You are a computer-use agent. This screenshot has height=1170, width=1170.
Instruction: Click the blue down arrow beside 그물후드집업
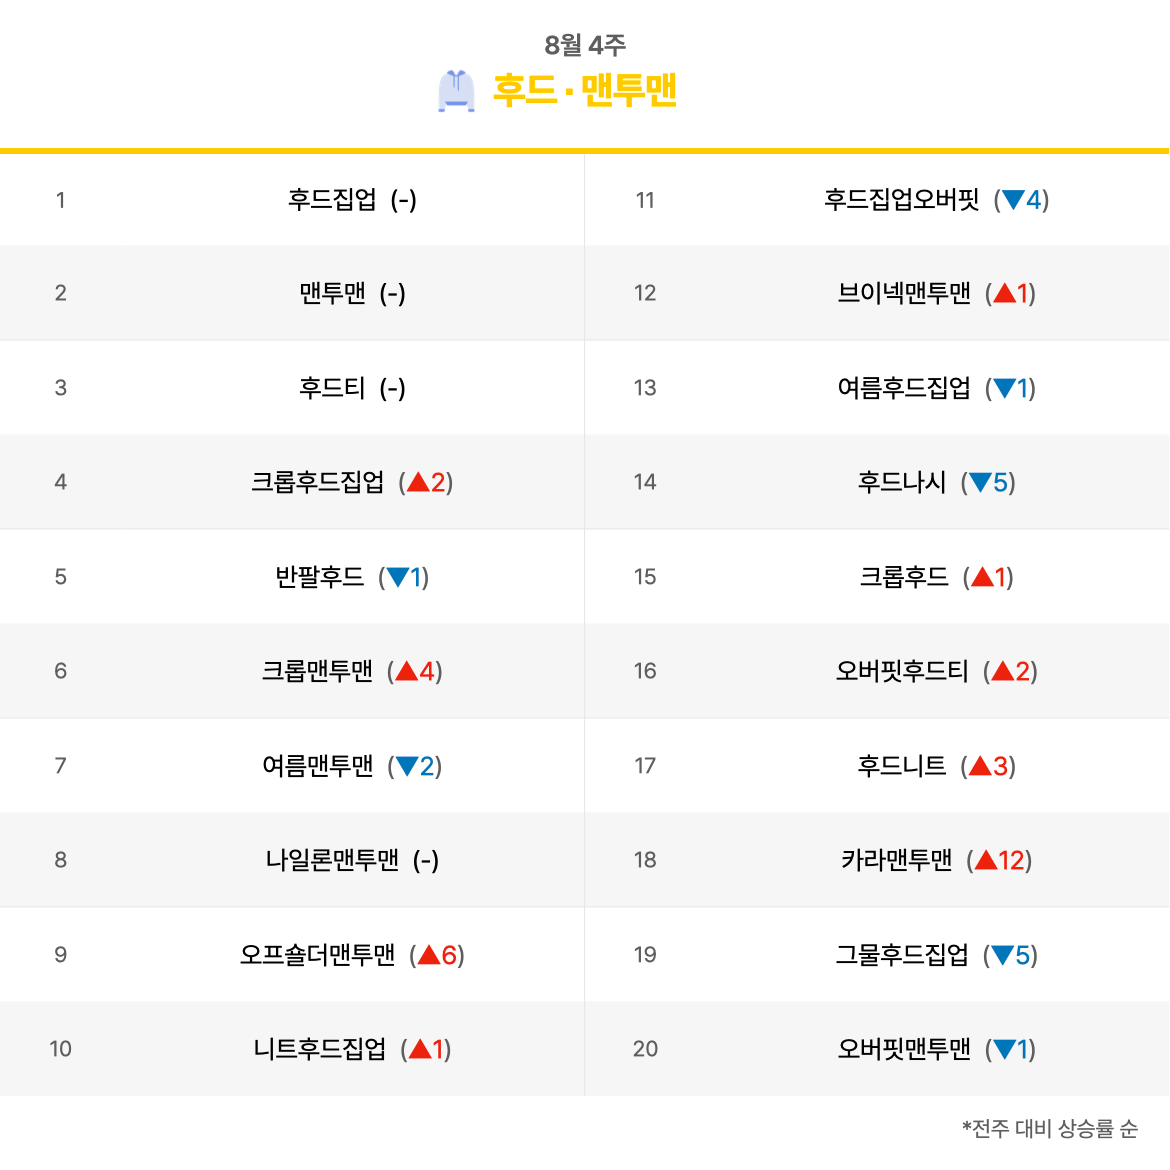(x=1002, y=955)
